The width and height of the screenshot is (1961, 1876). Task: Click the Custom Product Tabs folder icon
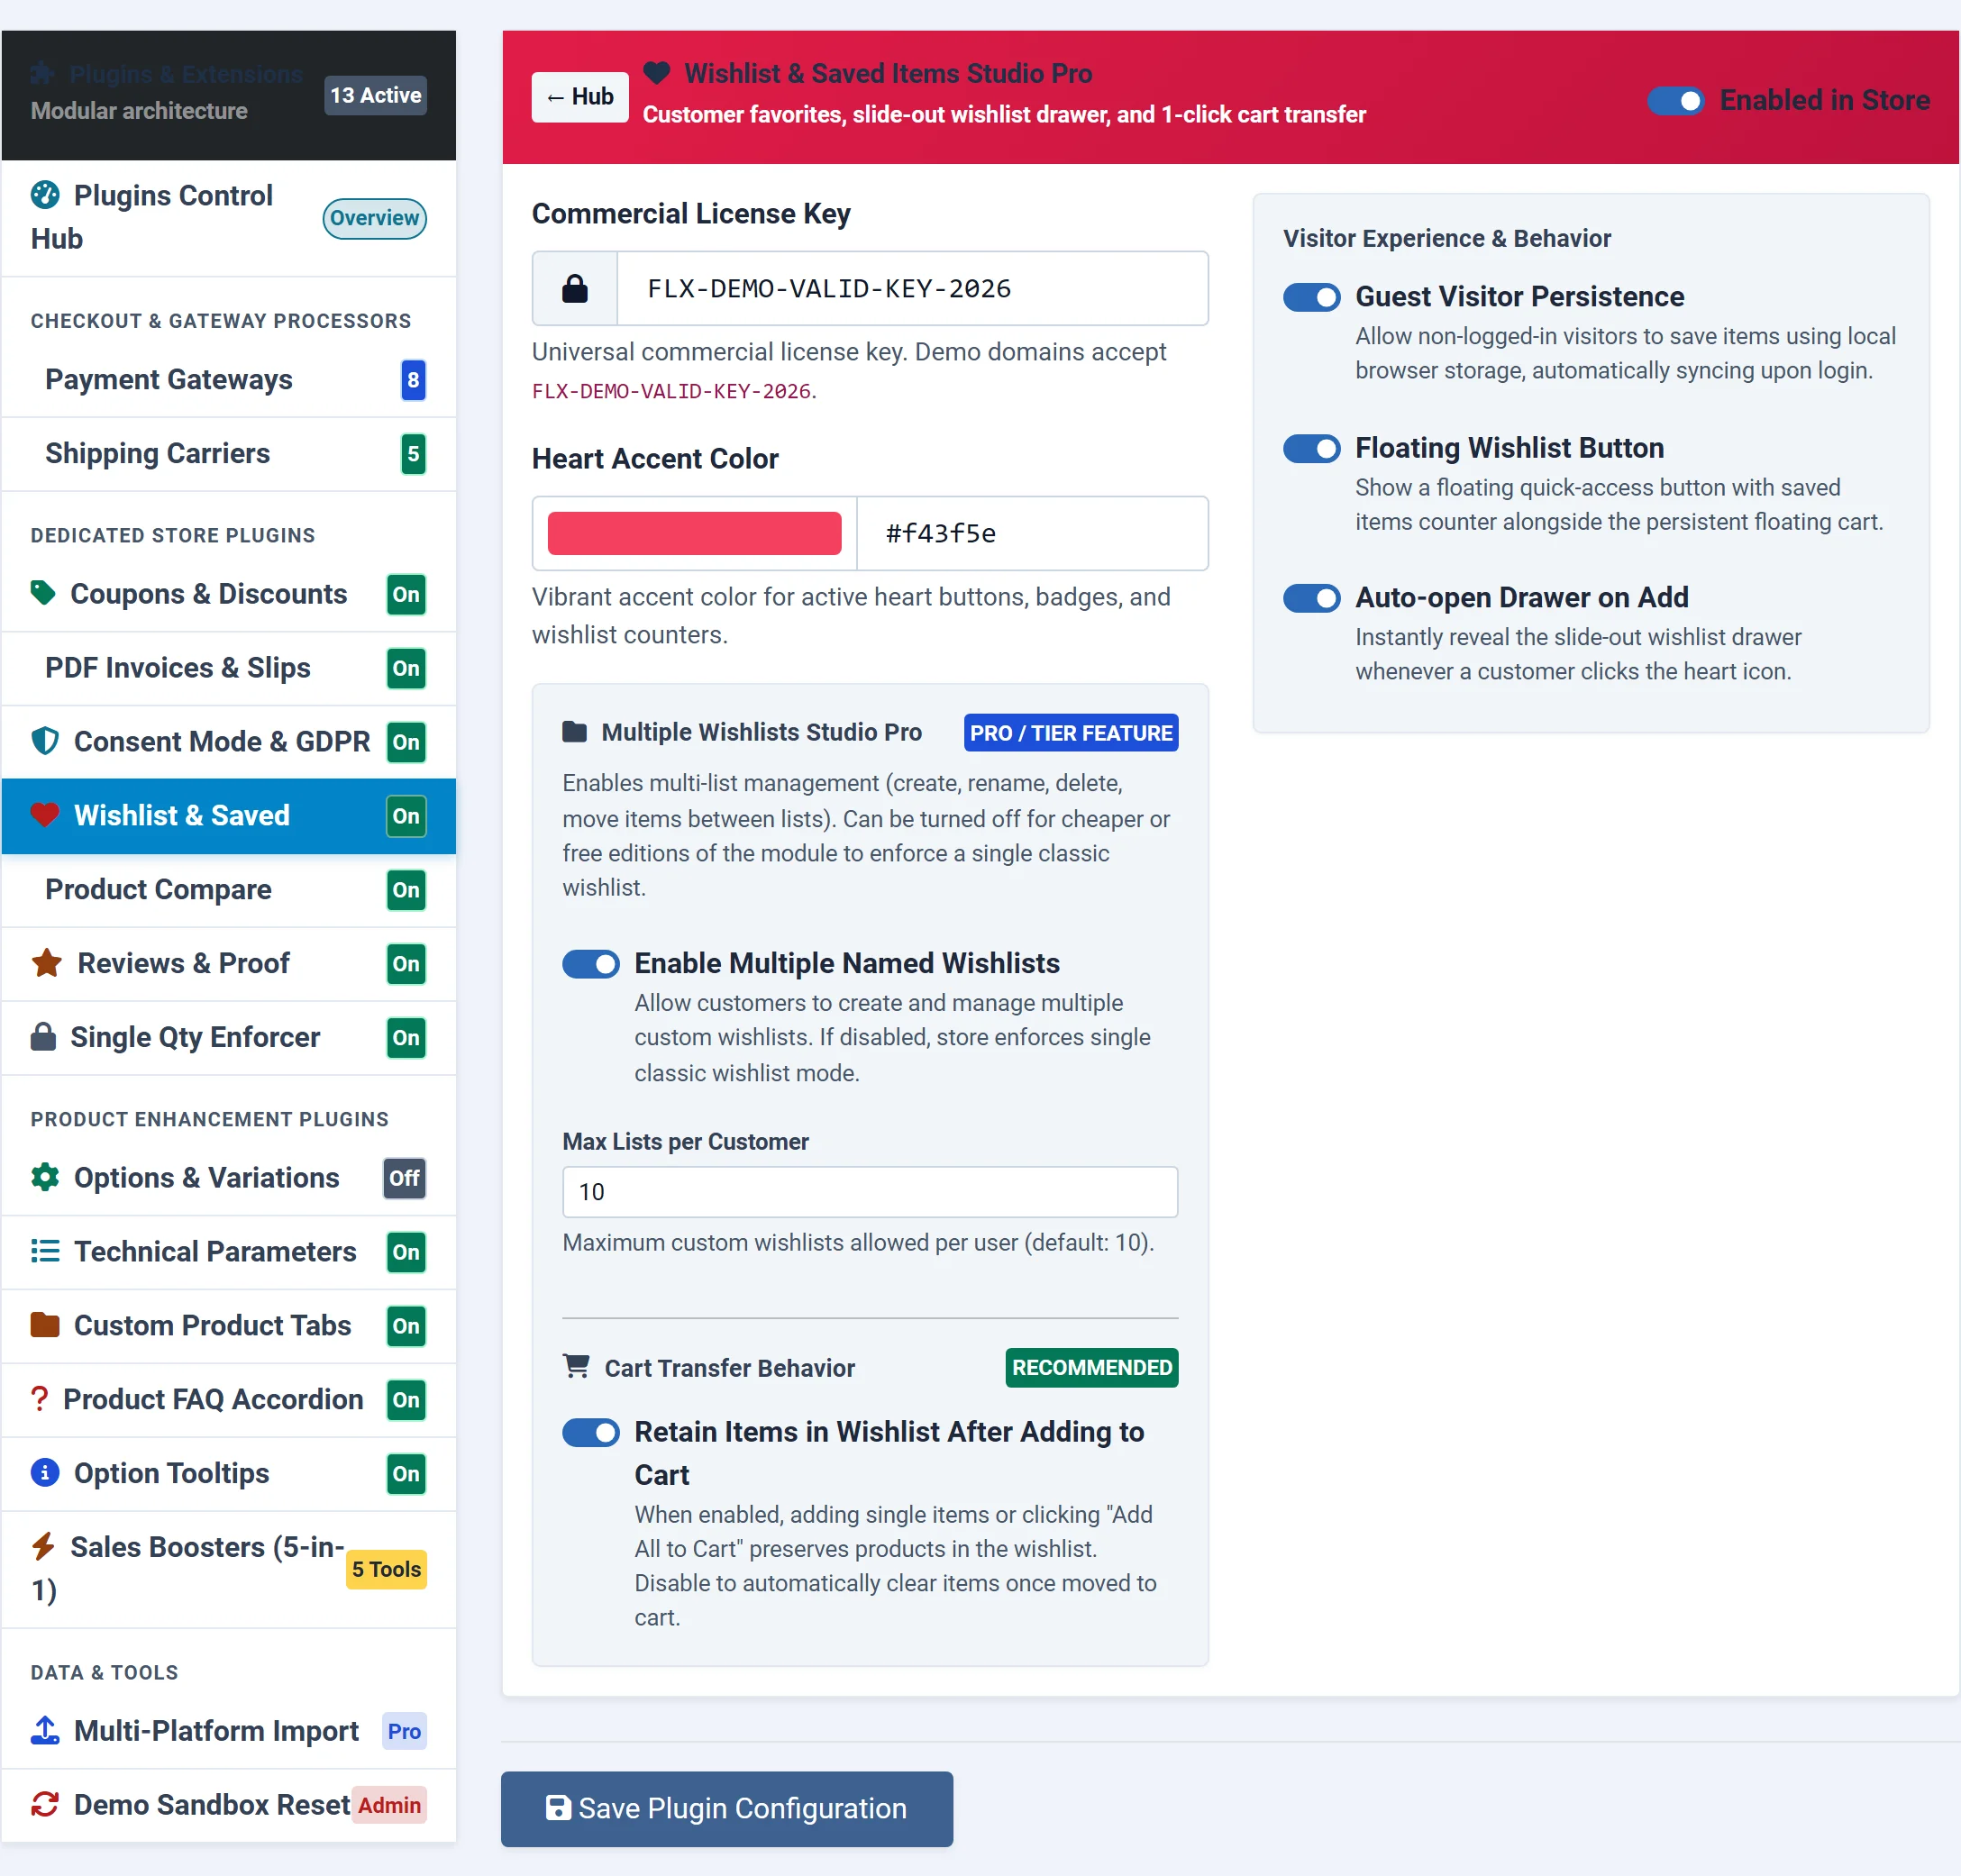45,1325
